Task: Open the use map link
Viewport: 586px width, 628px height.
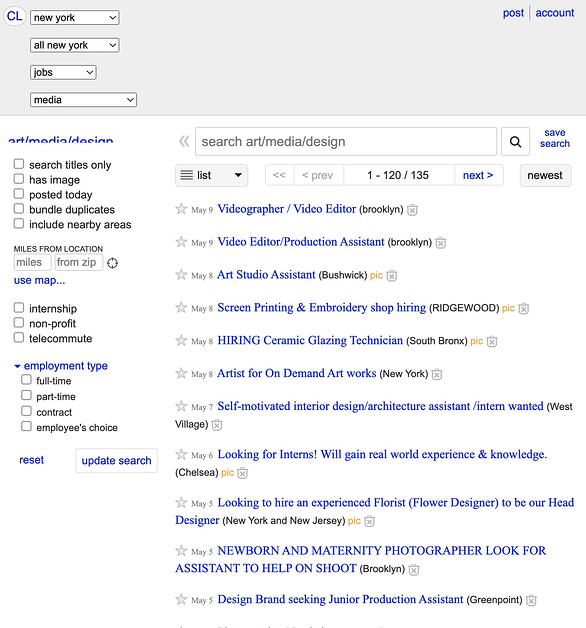Action: click(39, 280)
